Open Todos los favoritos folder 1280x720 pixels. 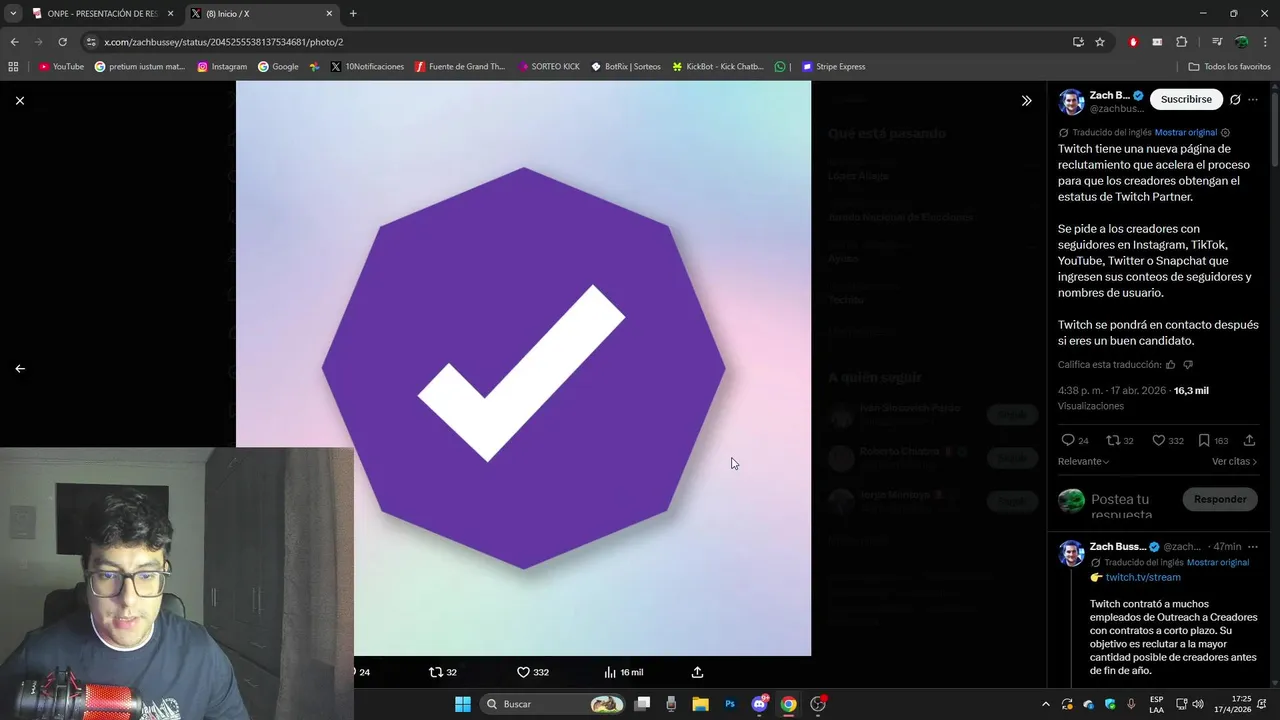click(1229, 67)
